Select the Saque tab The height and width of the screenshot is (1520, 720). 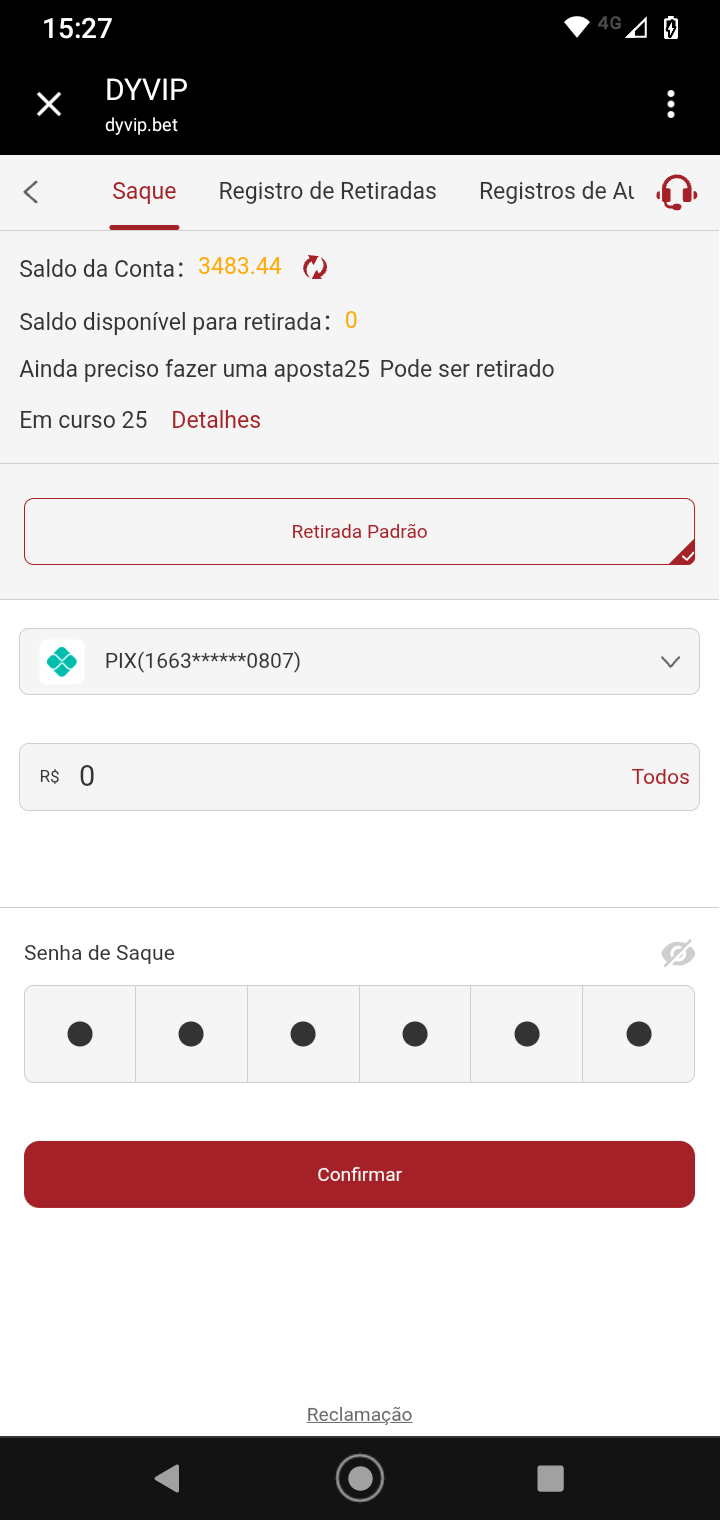(144, 191)
